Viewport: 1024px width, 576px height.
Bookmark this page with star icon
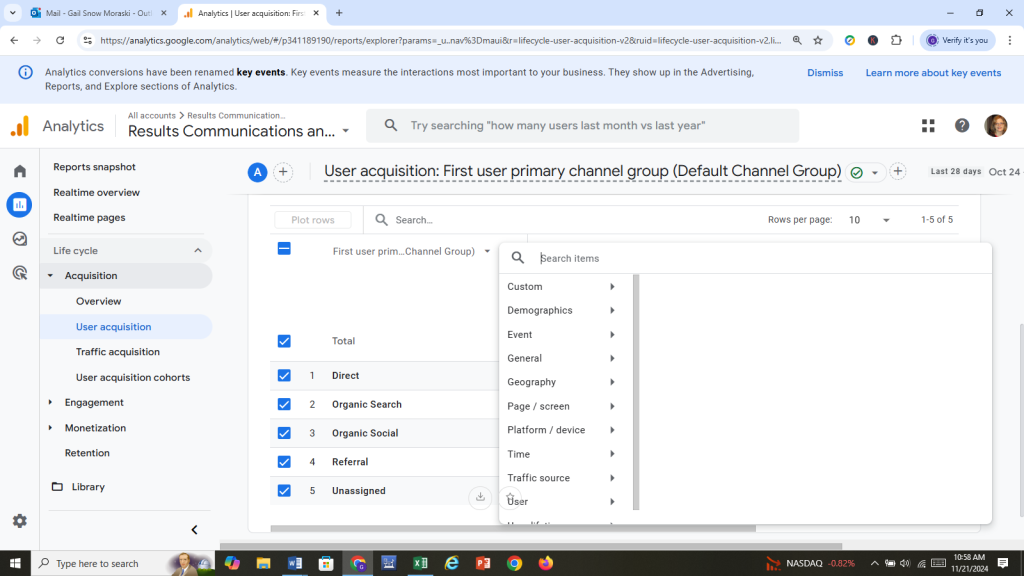point(818,40)
